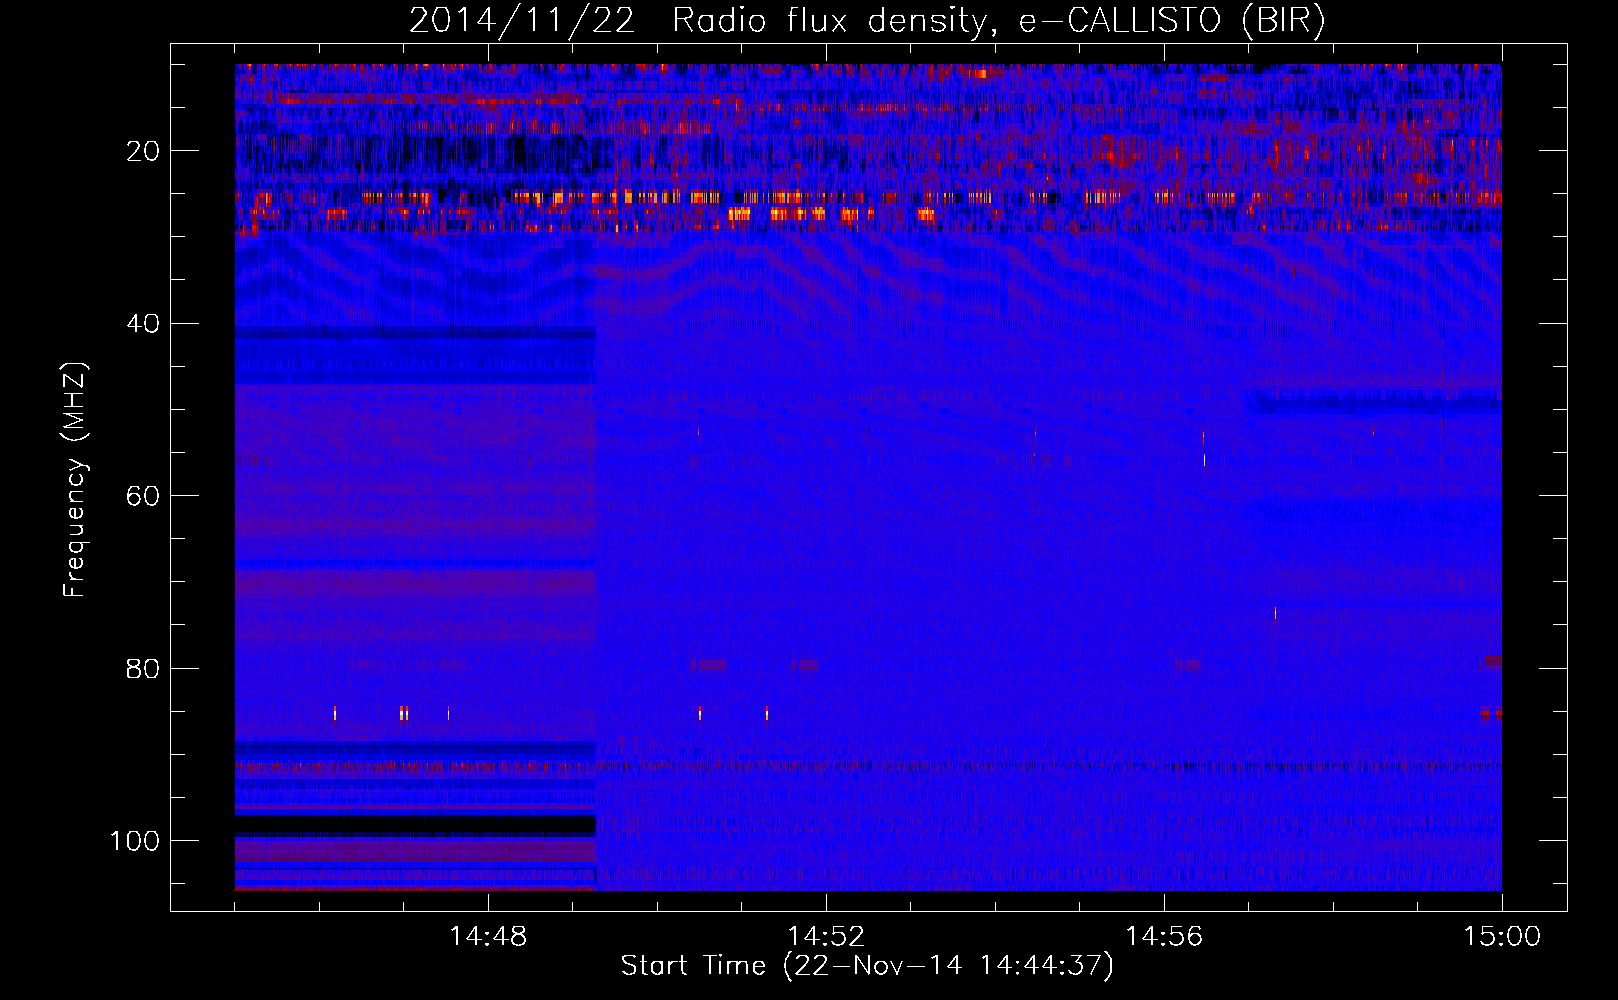Select the 14:48 time tick label
1618x1000 pixels.
tap(488, 937)
